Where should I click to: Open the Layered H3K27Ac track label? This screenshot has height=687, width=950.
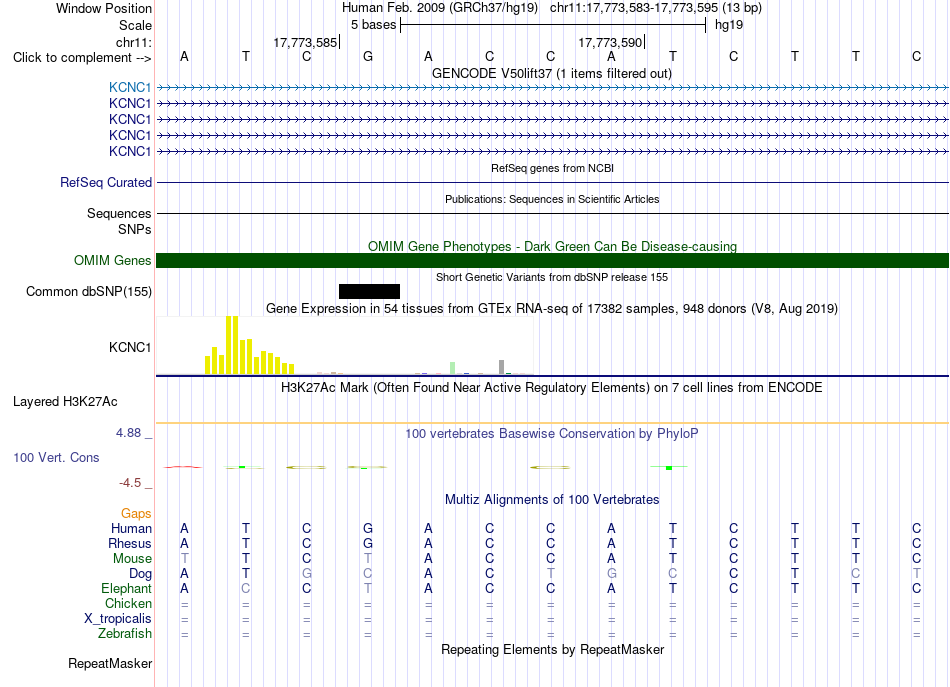click(x=65, y=402)
